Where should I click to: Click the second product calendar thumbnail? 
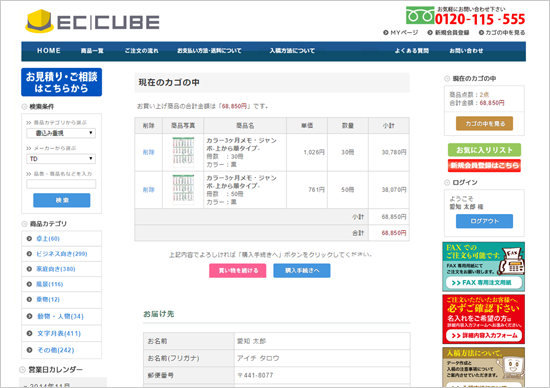pos(183,190)
